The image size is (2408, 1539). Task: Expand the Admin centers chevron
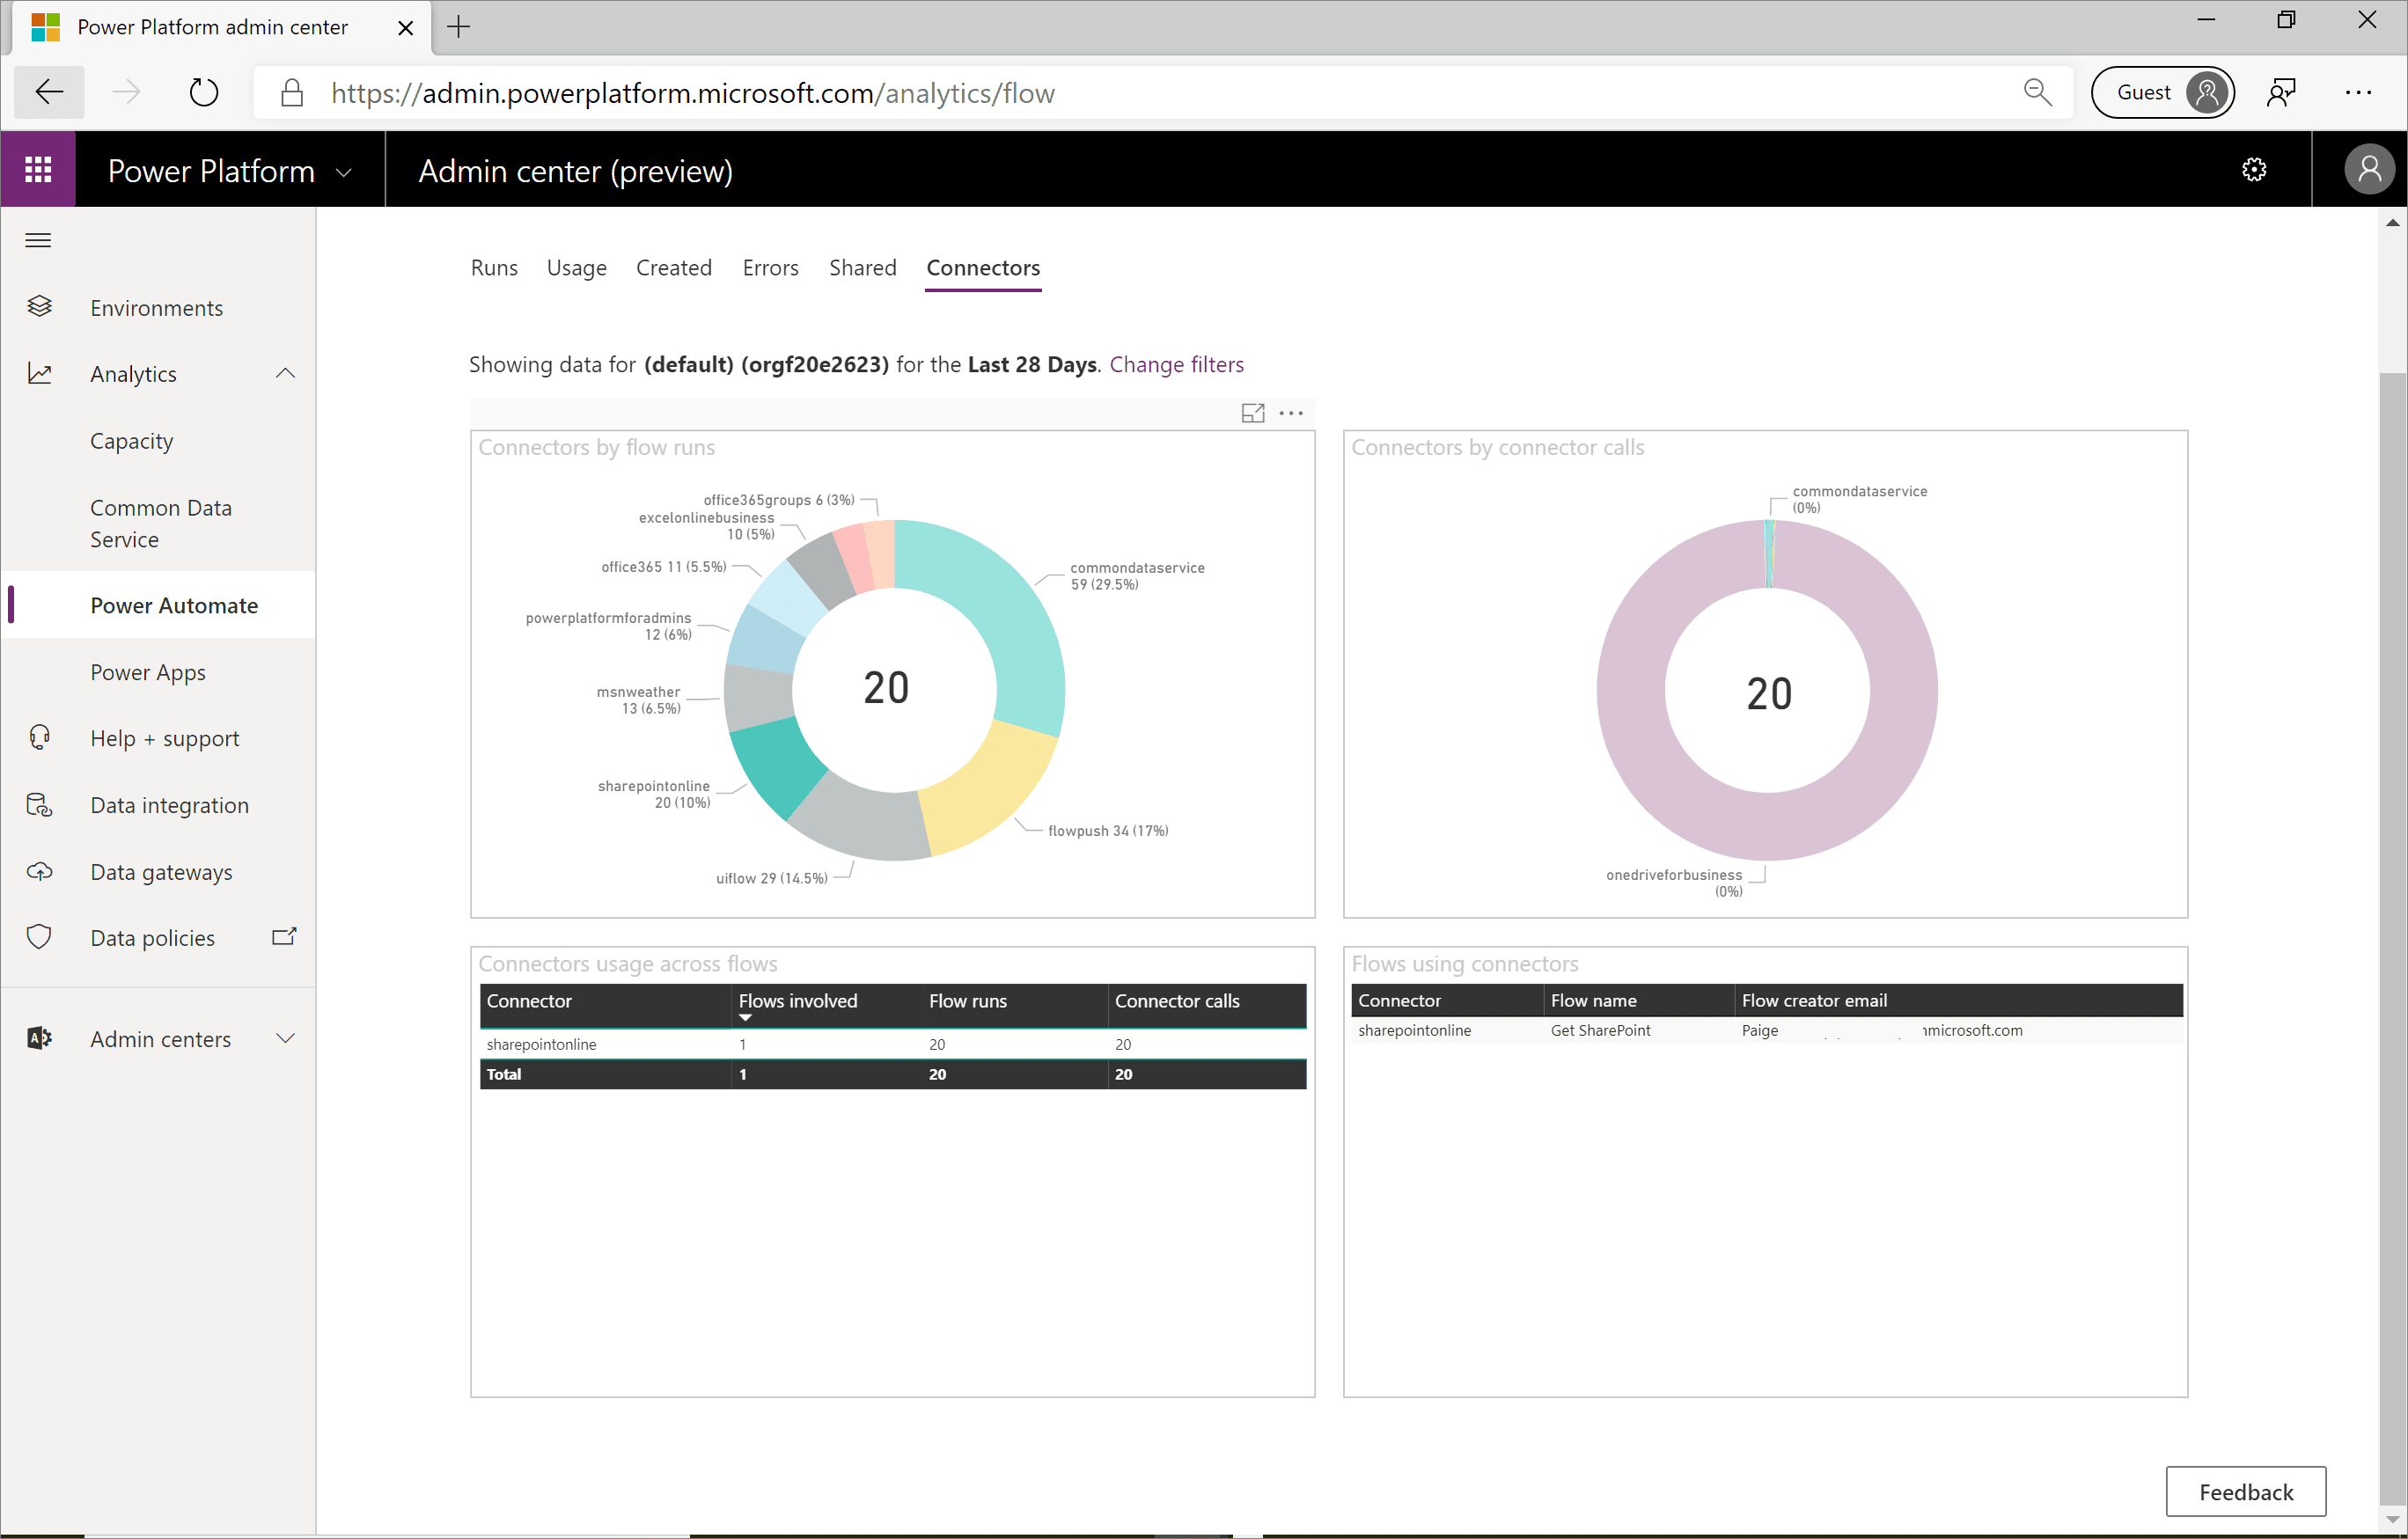pos(285,1038)
